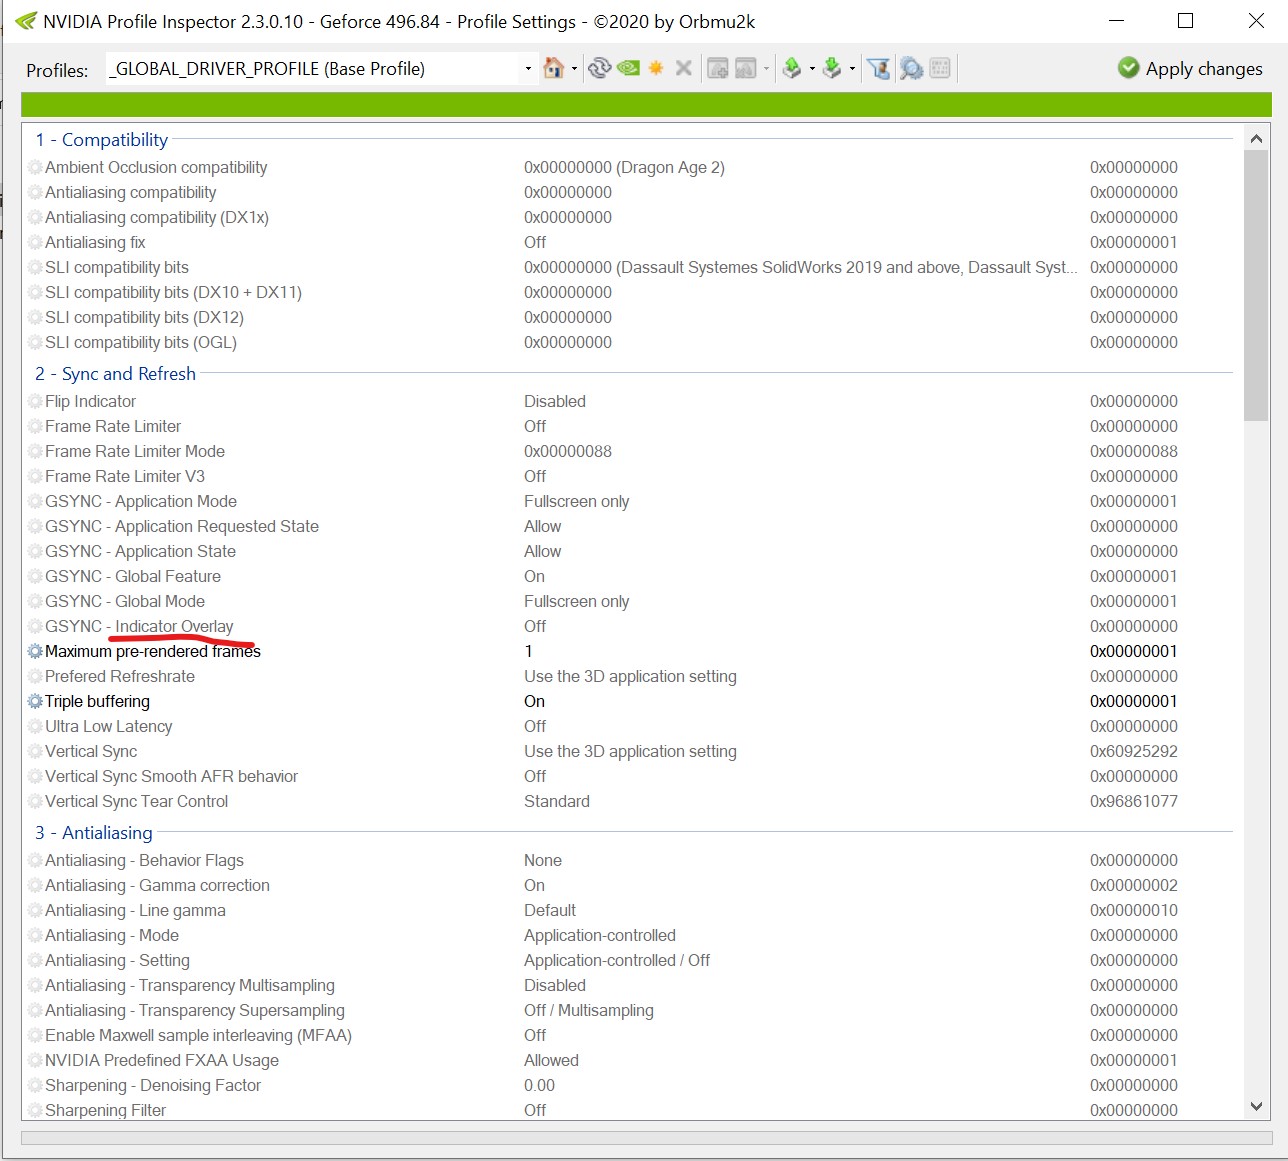This screenshot has height=1161, width=1288.
Task: Click Enable Maxwell sample interleaving (MFAA)
Action: coord(198,1035)
